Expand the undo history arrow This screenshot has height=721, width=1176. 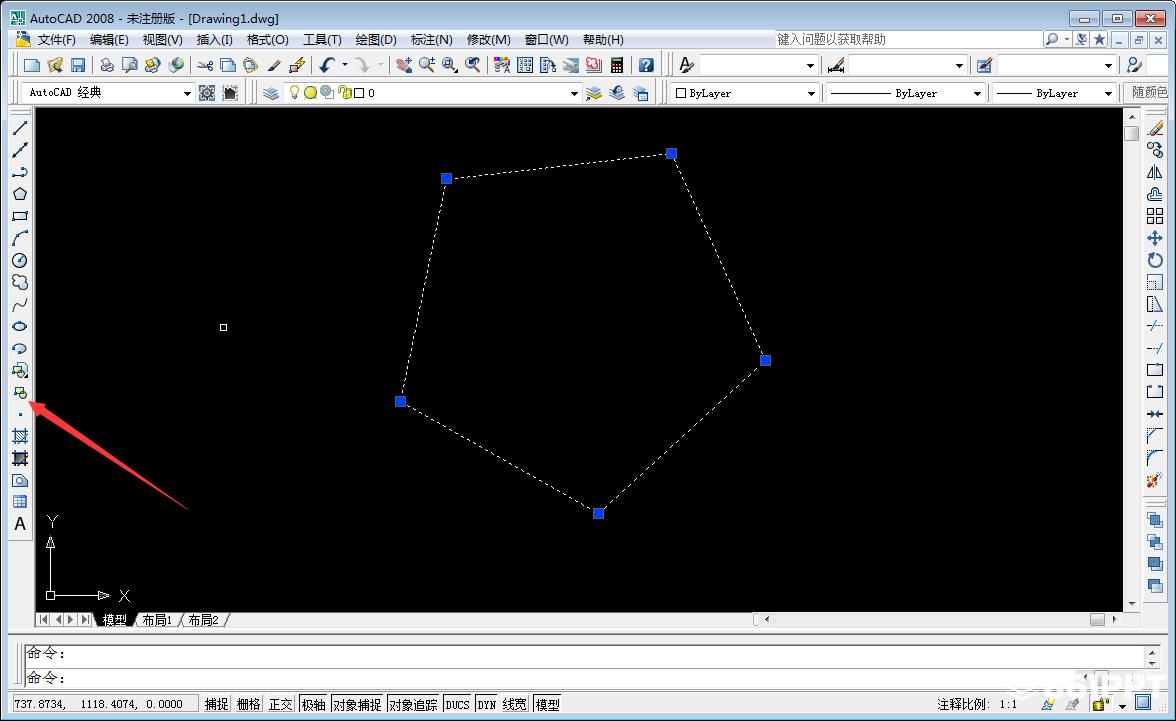pyautogui.click(x=345, y=65)
